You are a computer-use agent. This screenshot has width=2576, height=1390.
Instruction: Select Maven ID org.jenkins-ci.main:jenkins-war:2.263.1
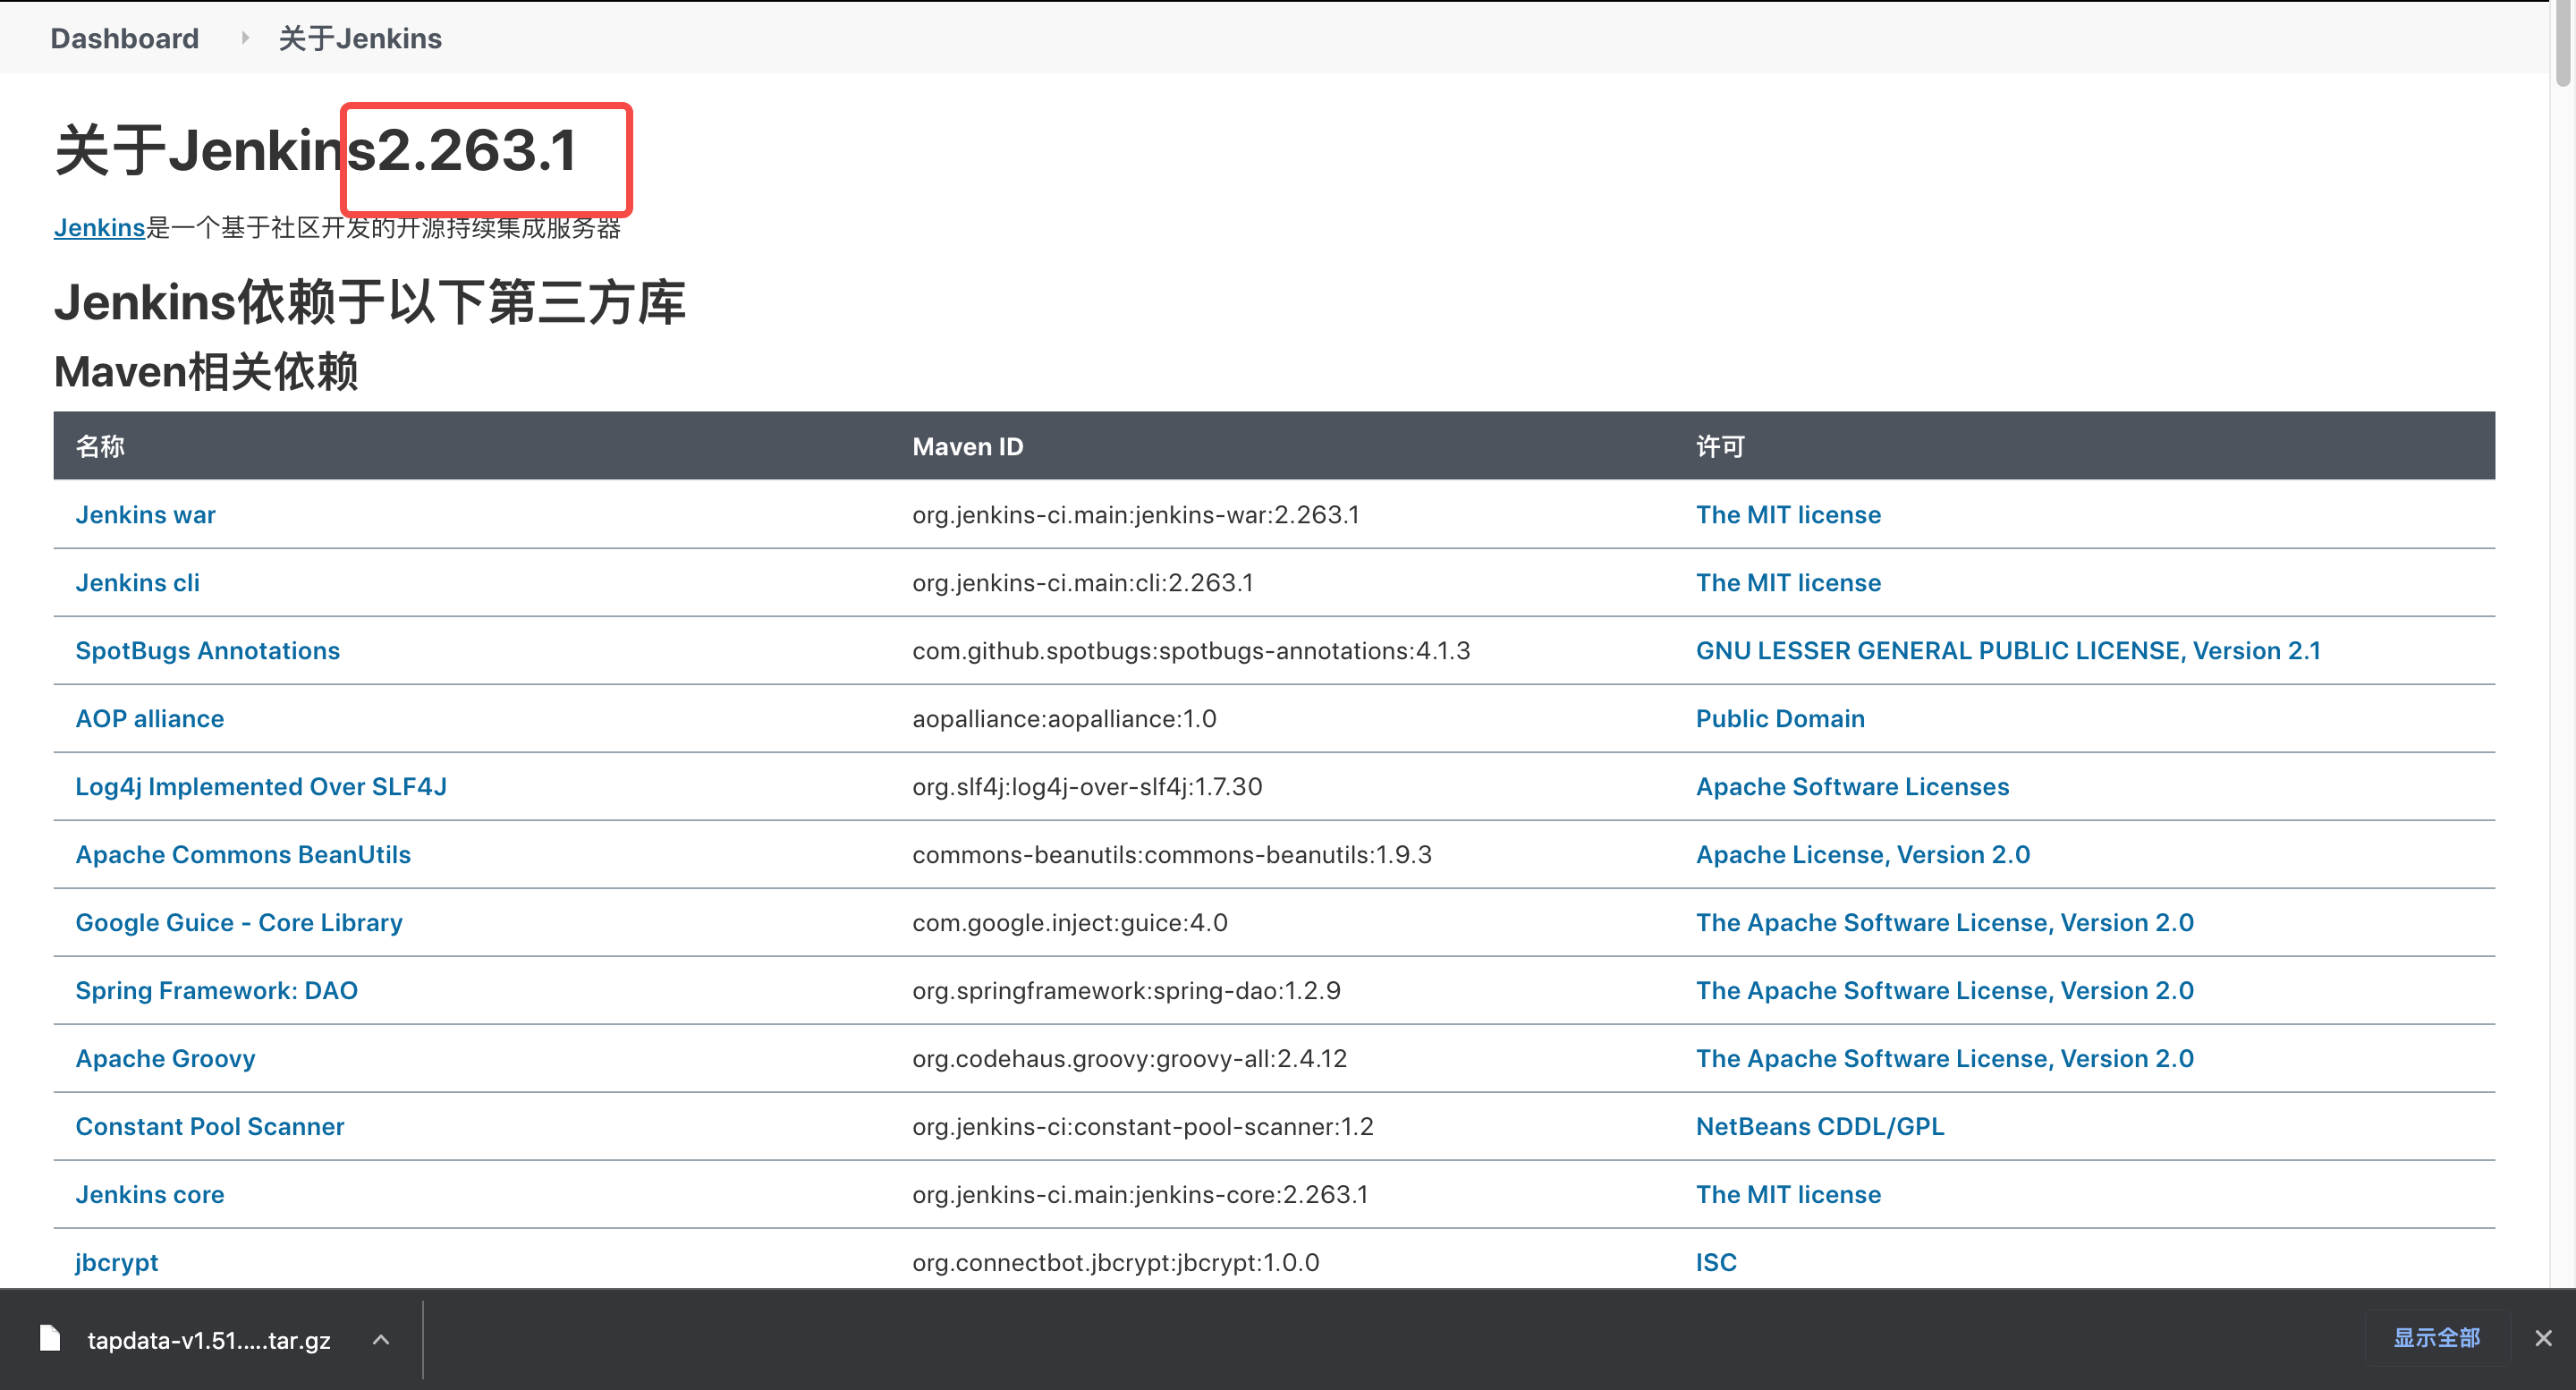tap(1136, 515)
